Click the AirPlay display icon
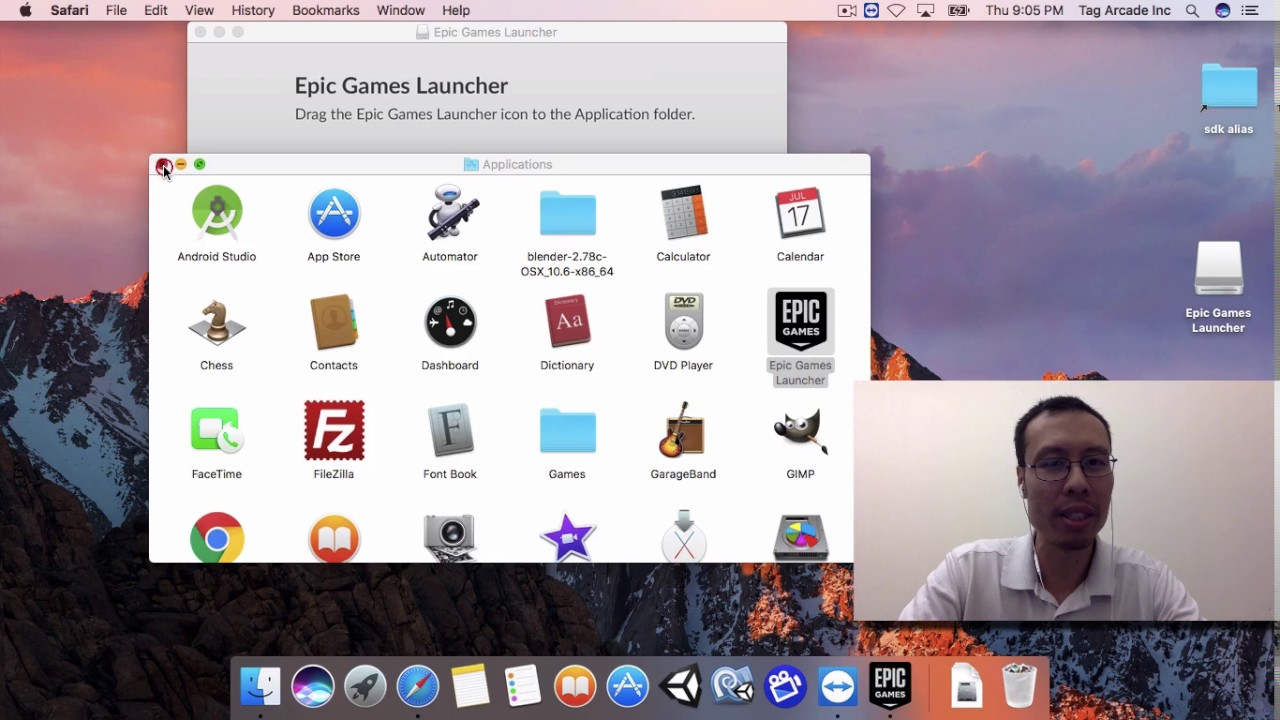1280x720 pixels. coord(926,10)
